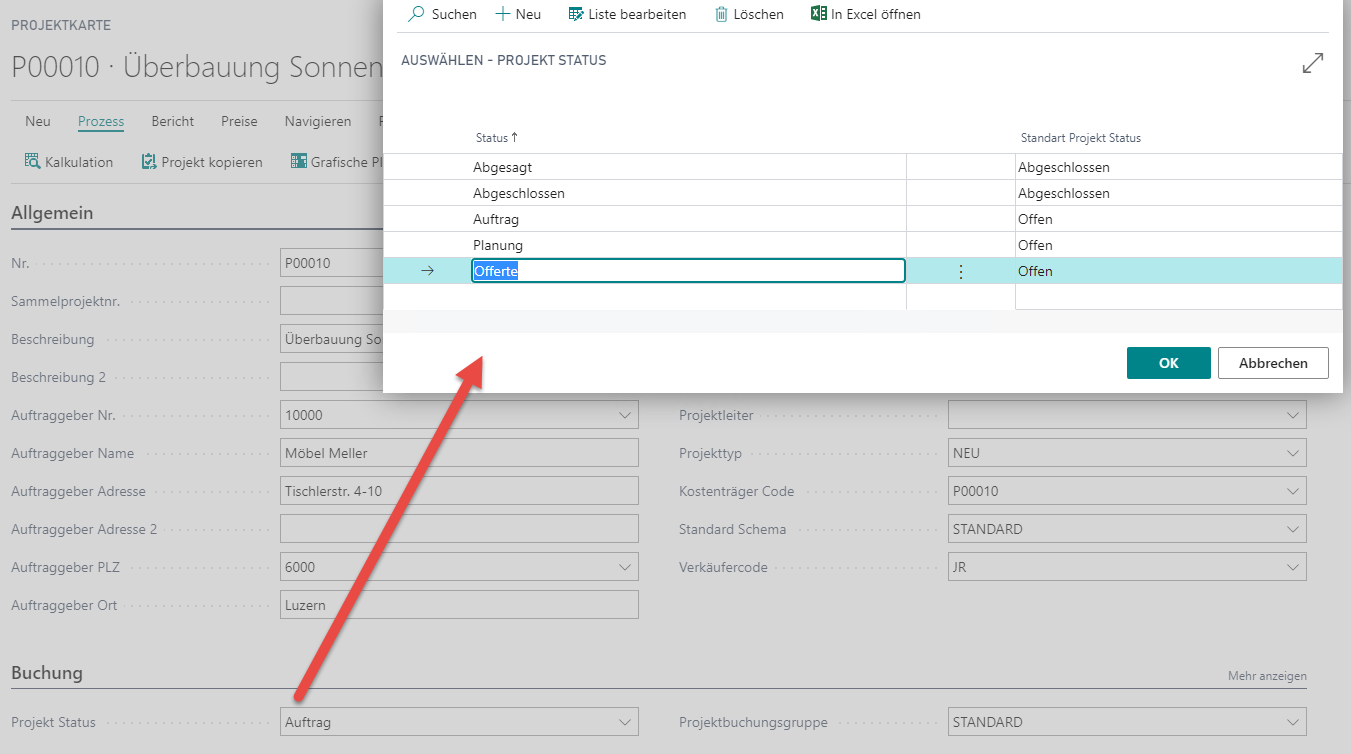The width and height of the screenshot is (1351, 754).
Task: Select the Abgesagt status row
Action: pos(863,167)
